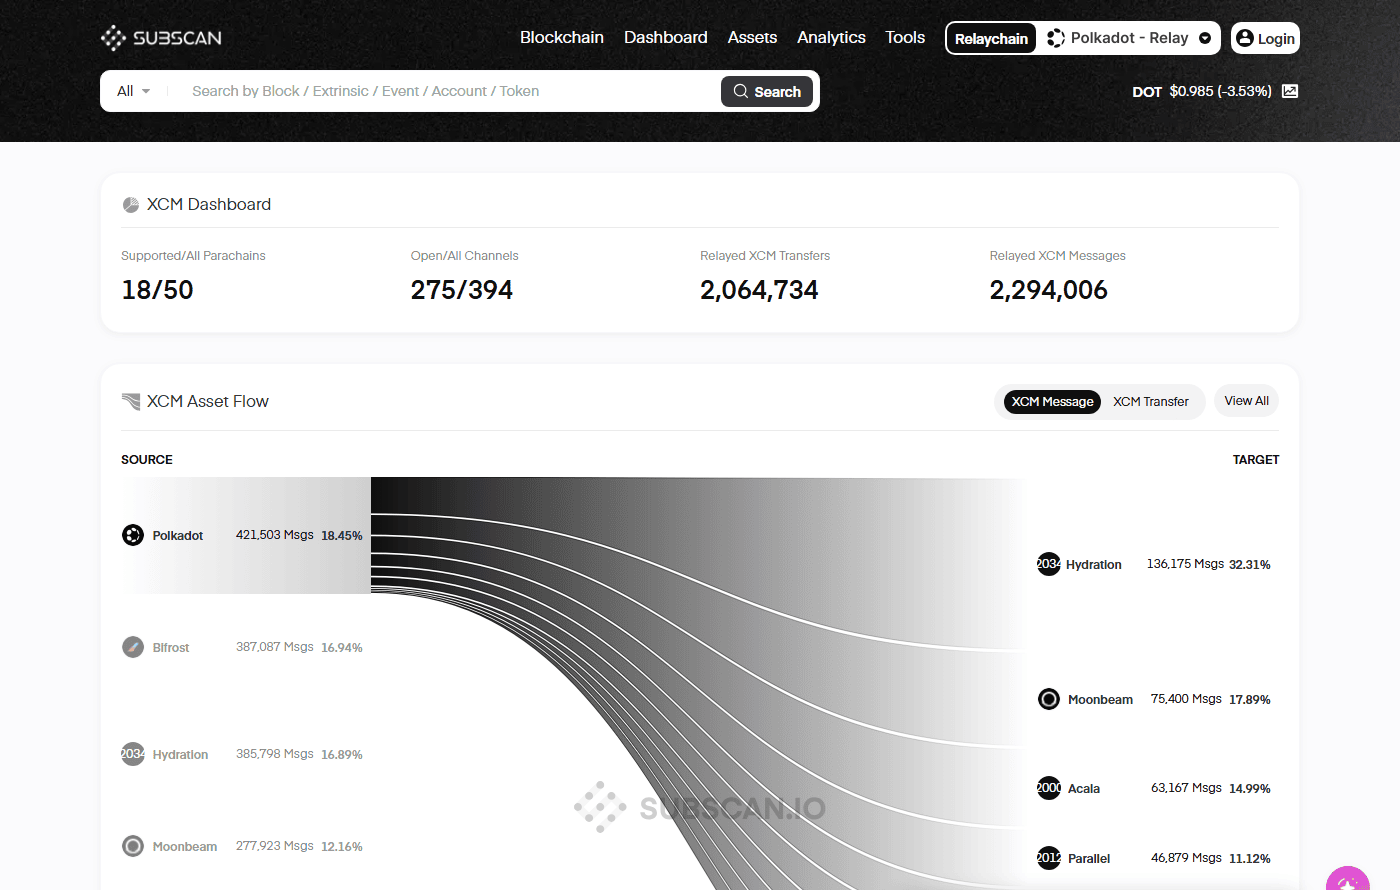Switch asset flow to XCM Transfer
The image size is (1400, 890).
click(x=1151, y=402)
